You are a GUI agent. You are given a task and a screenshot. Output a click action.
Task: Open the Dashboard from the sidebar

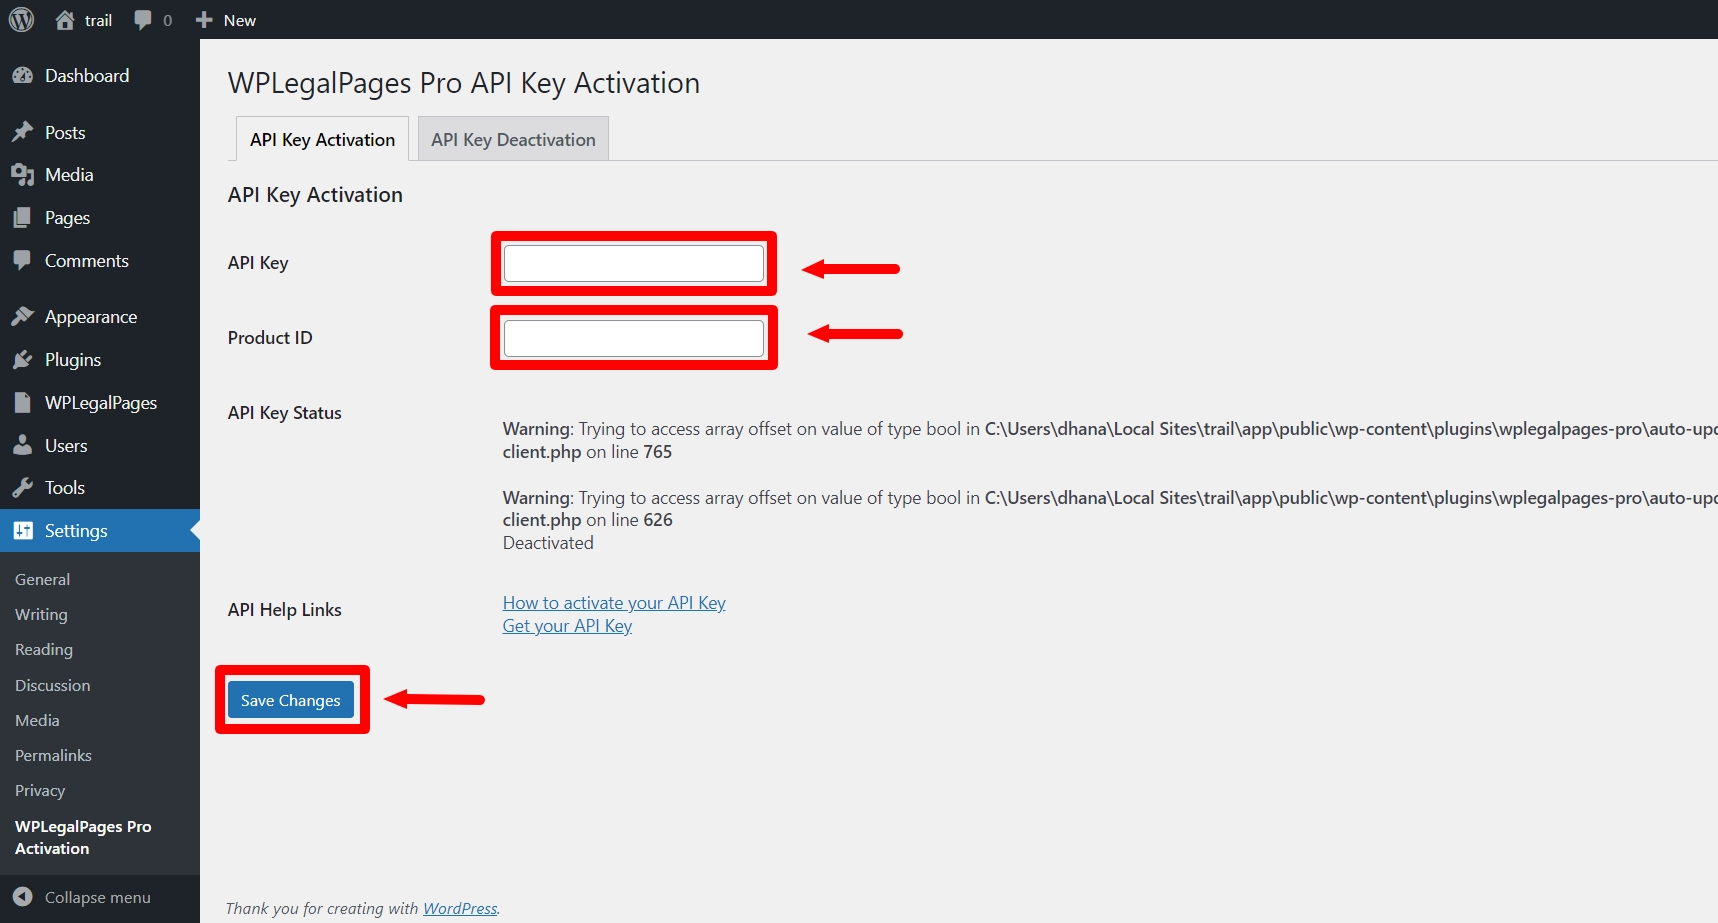pos(24,75)
